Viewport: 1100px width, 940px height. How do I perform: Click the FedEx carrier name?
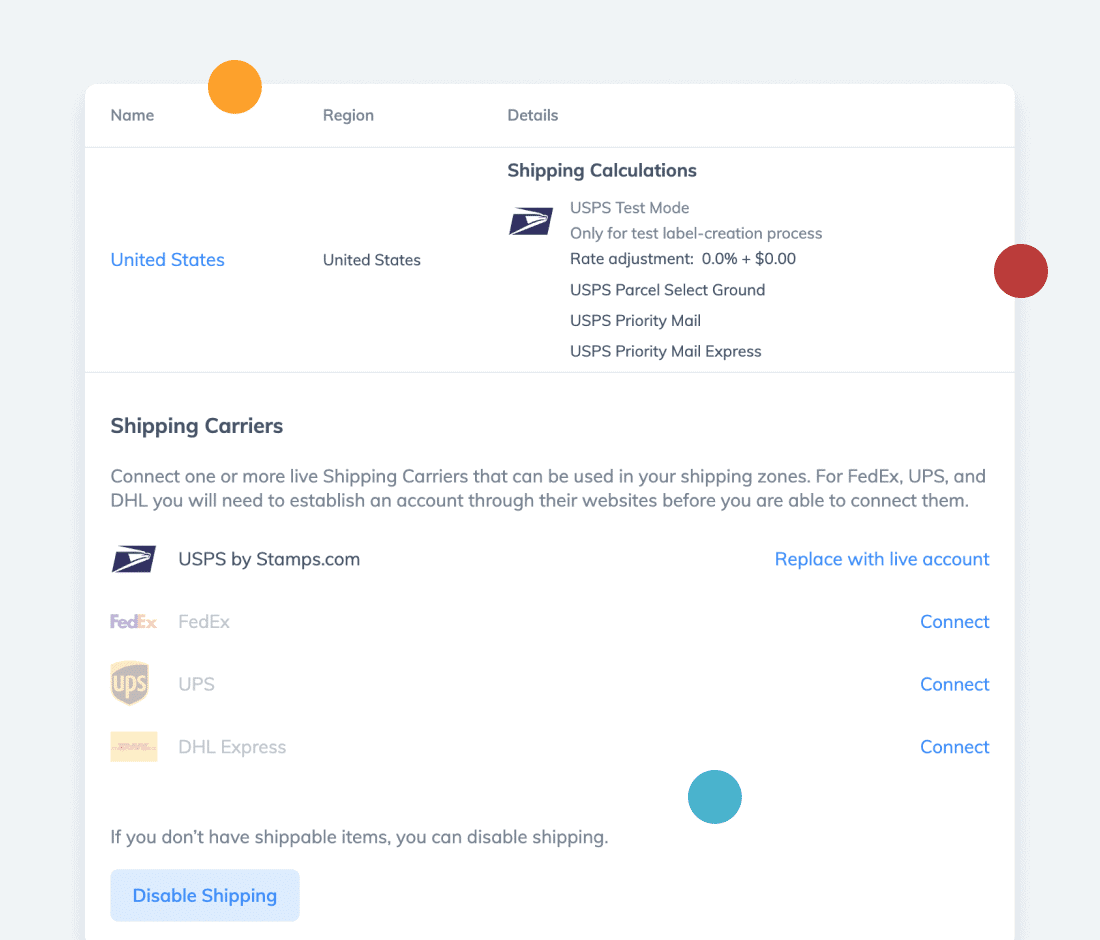203,622
